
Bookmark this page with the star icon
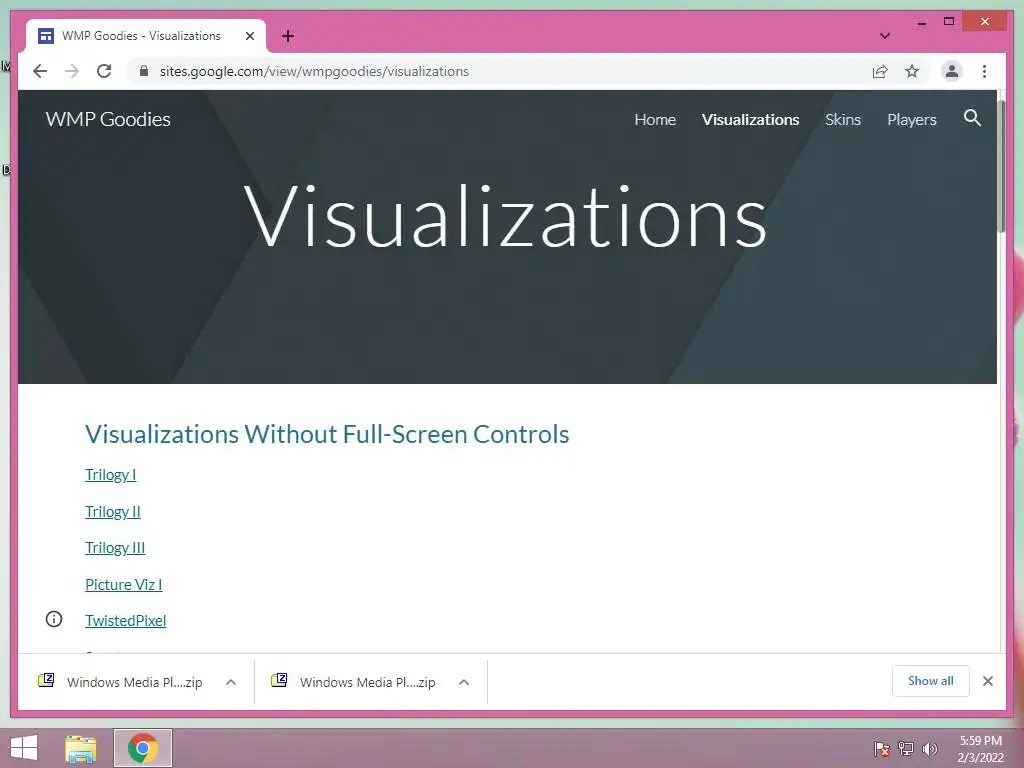click(x=912, y=71)
